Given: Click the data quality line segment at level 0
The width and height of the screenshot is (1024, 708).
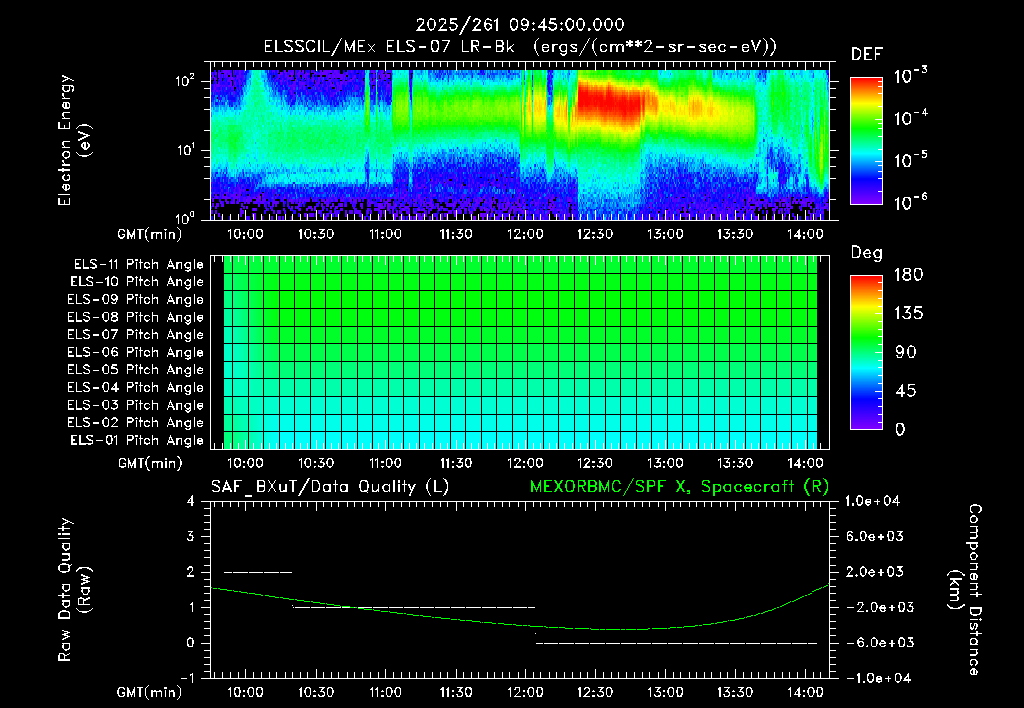Looking at the screenshot, I should [x=677, y=643].
